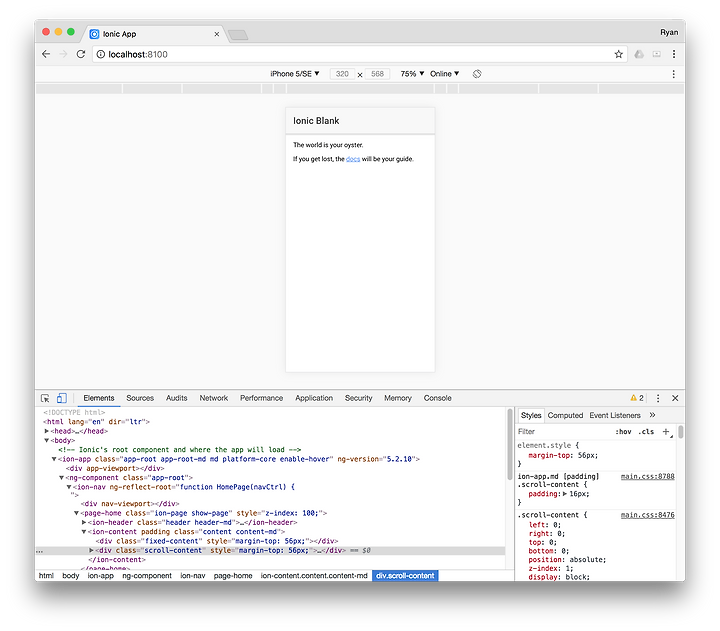Click the browser forward arrow
Image resolution: width=720 pixels, height=631 pixels.
click(63, 54)
